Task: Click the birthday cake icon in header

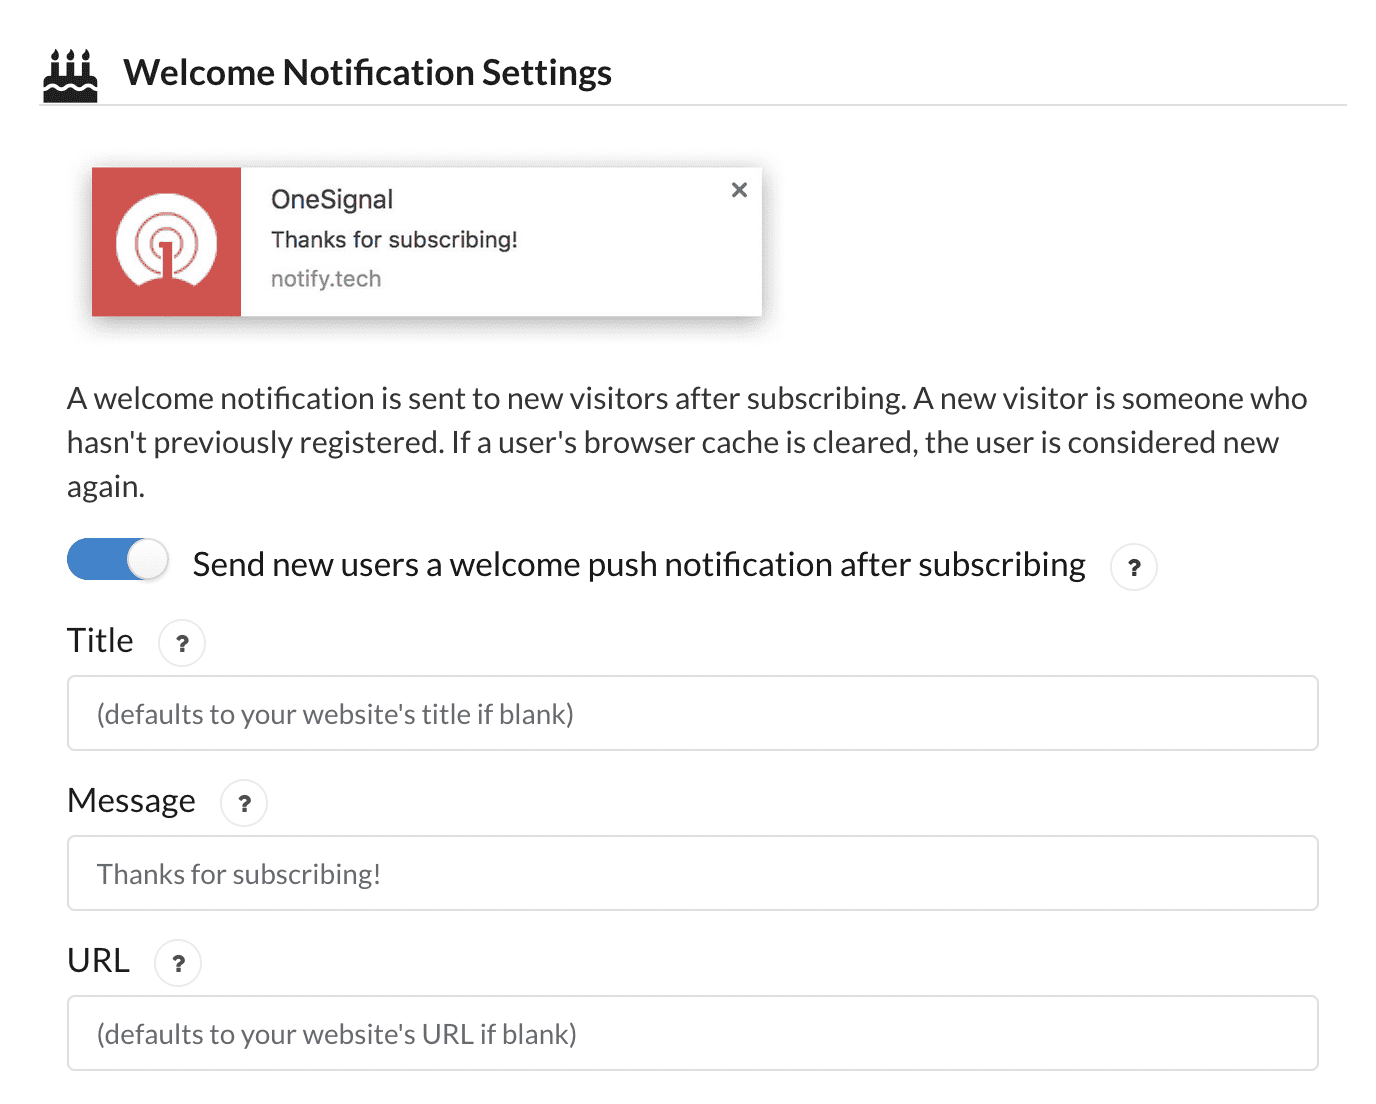Action: [70, 76]
